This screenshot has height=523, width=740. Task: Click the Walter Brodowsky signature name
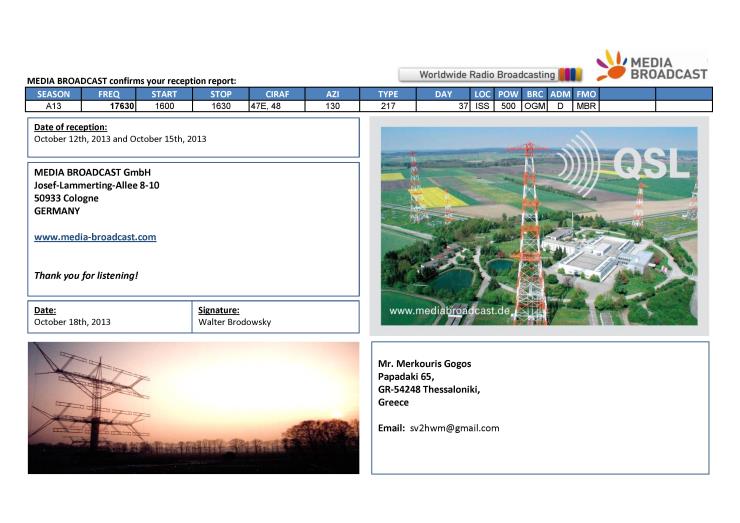(x=235, y=322)
